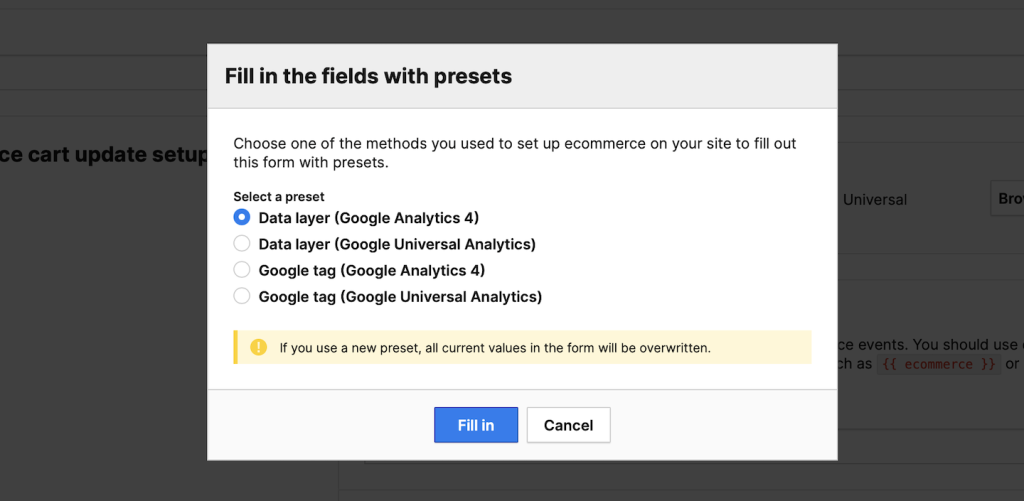Click the 'Fill in the fields with presets' title
The width and height of the screenshot is (1024, 501).
tap(368, 76)
